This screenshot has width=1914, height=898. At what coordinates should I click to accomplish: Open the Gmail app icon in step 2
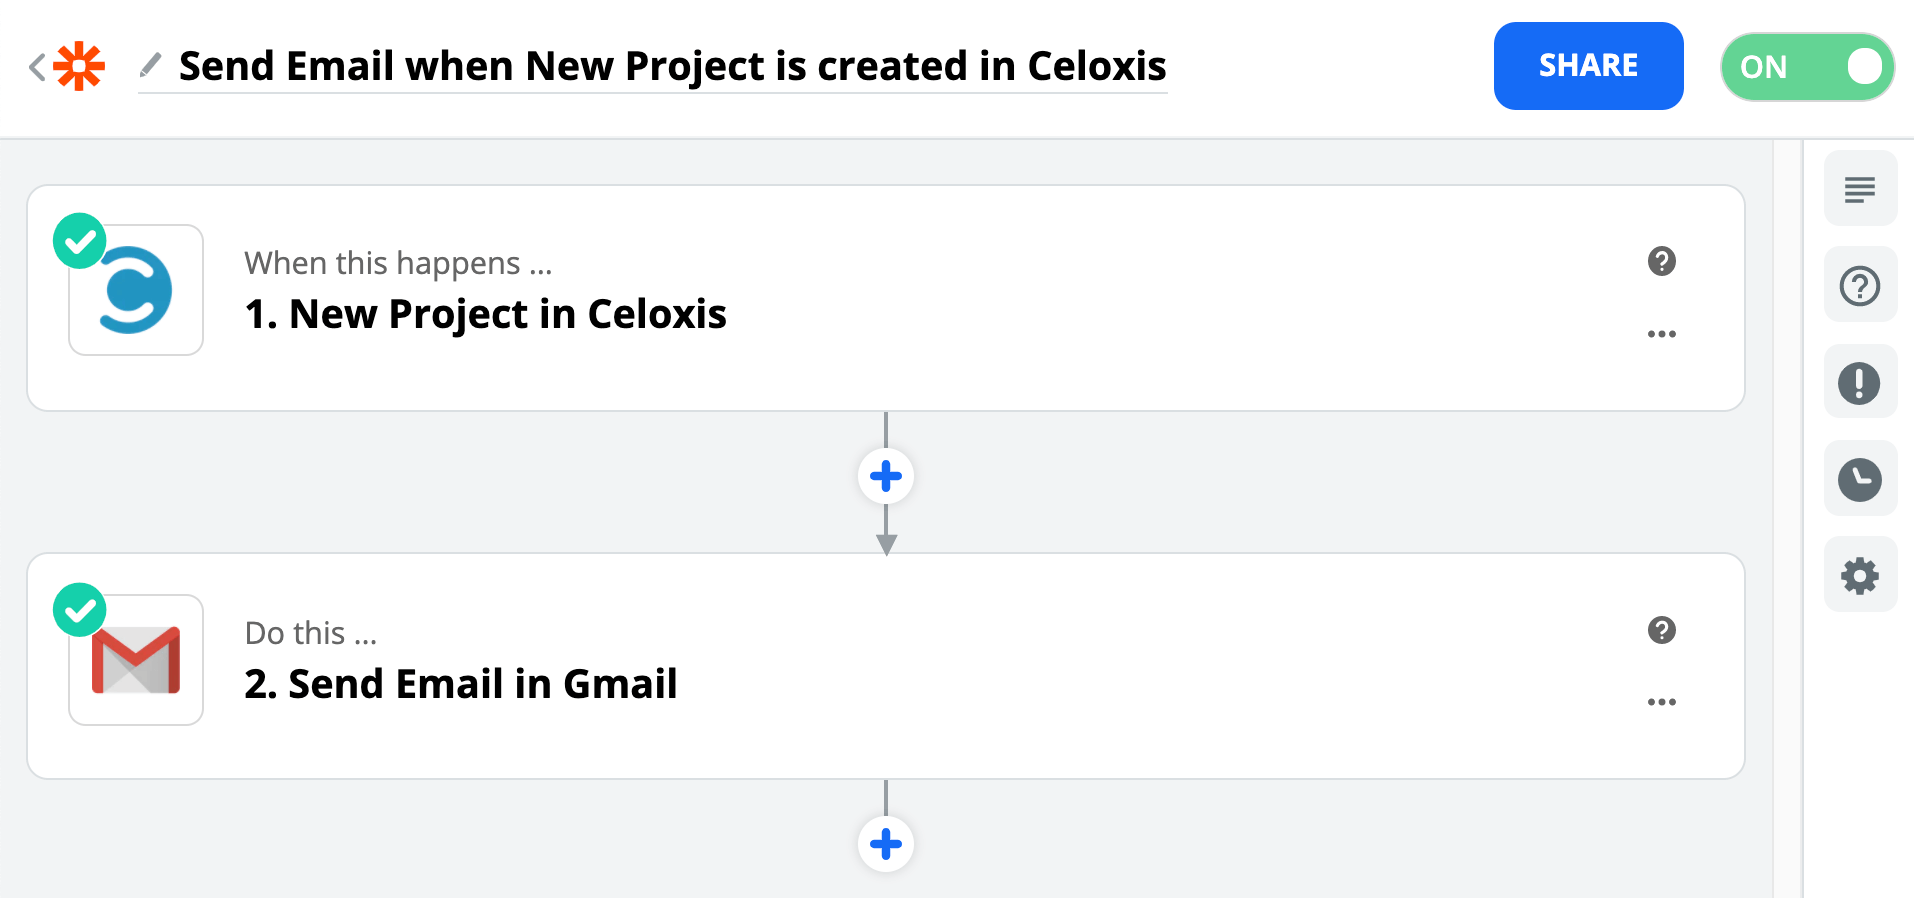coord(136,660)
